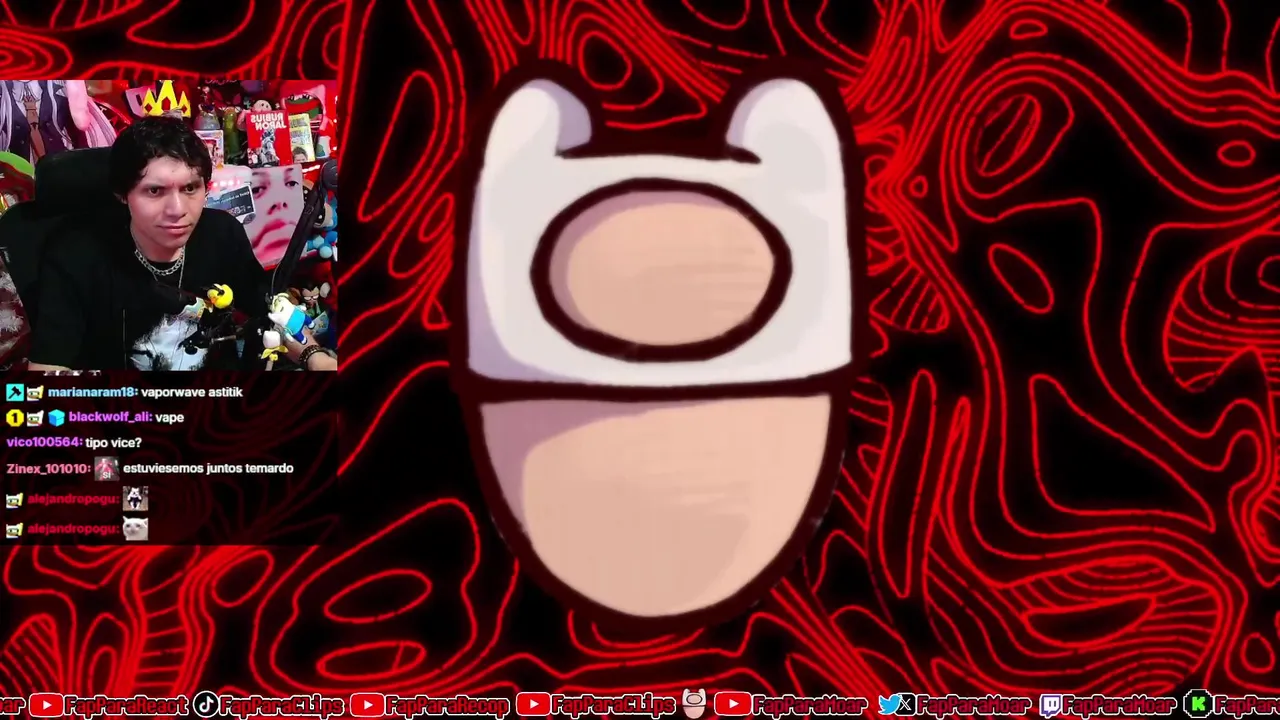Click the message 'vaporwave astitik'
This screenshot has height=720, width=1280.
(192, 392)
